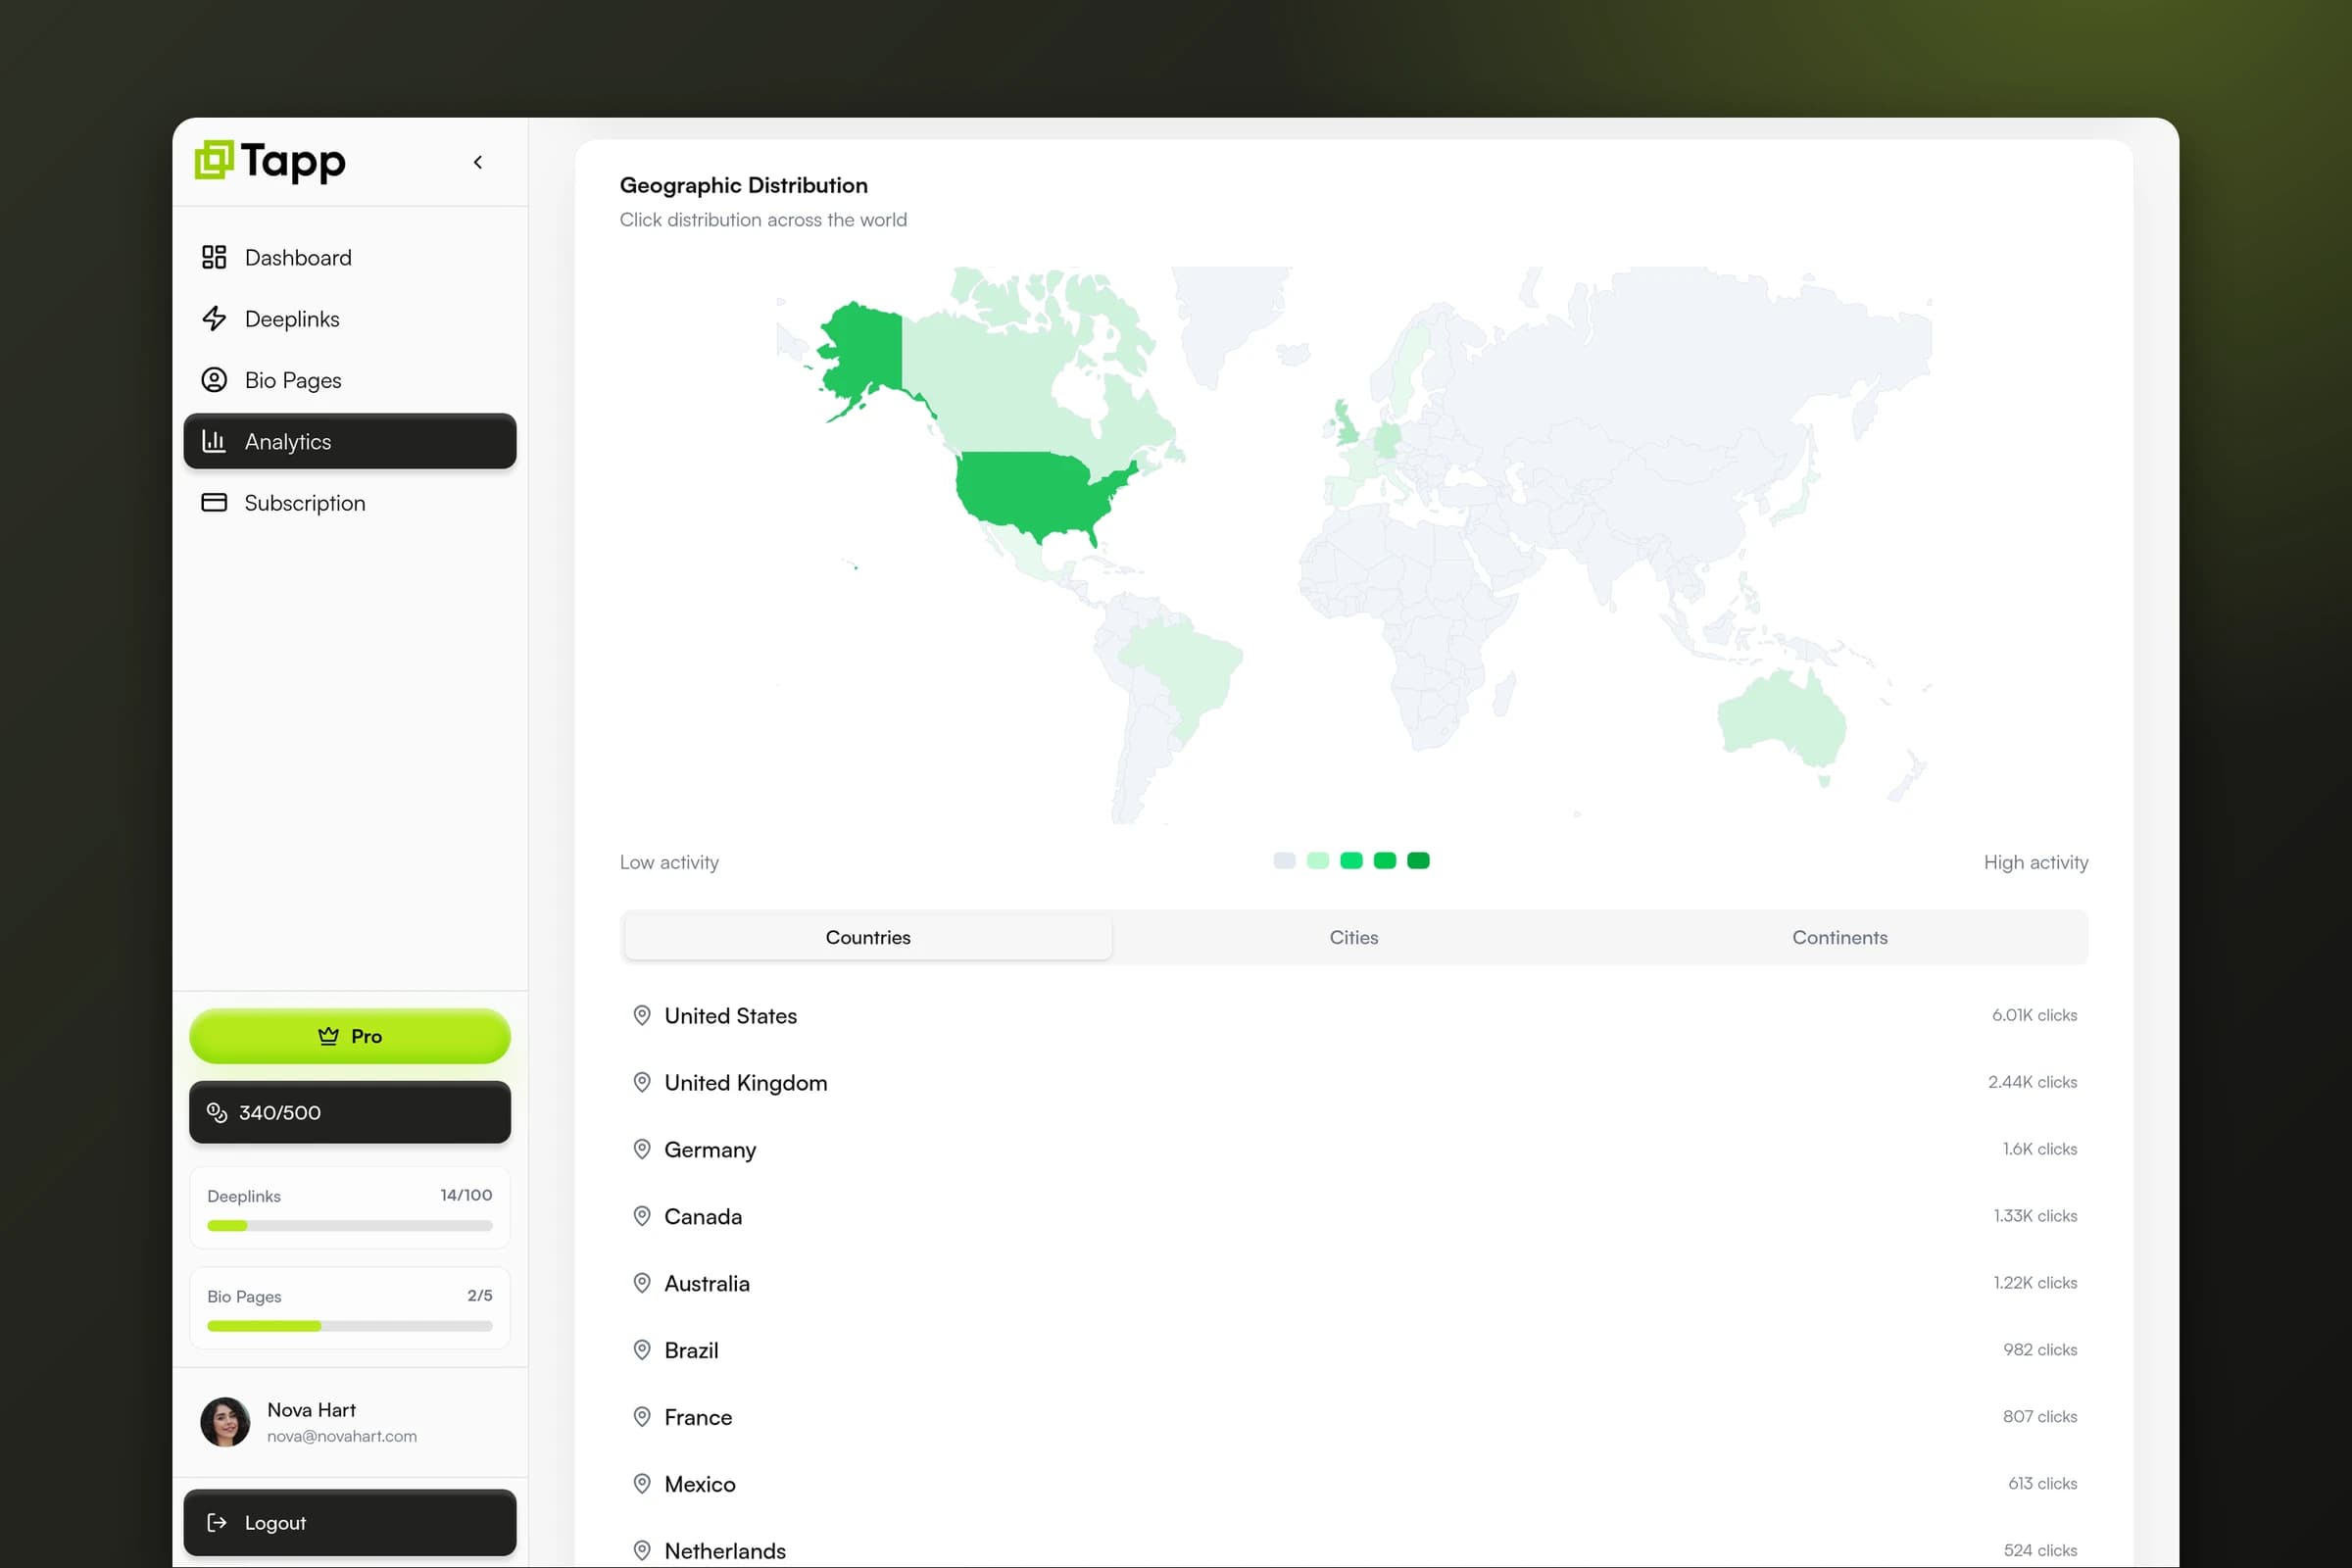Click the 1.6K clicks value
Viewport: 2352px width, 1568px height.
(x=2039, y=1149)
